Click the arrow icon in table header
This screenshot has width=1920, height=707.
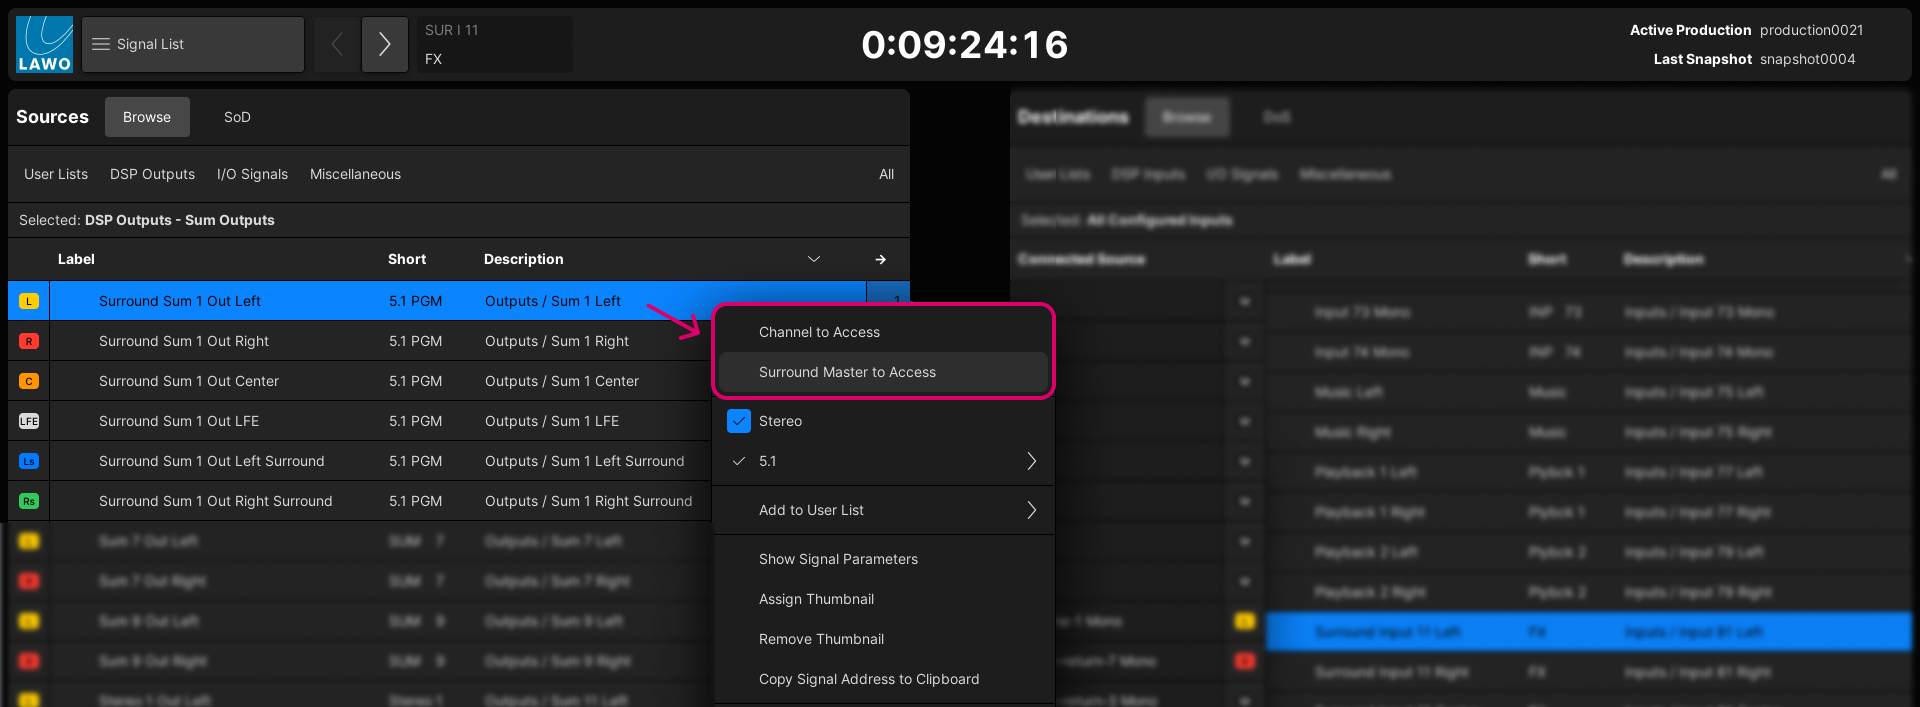880,259
